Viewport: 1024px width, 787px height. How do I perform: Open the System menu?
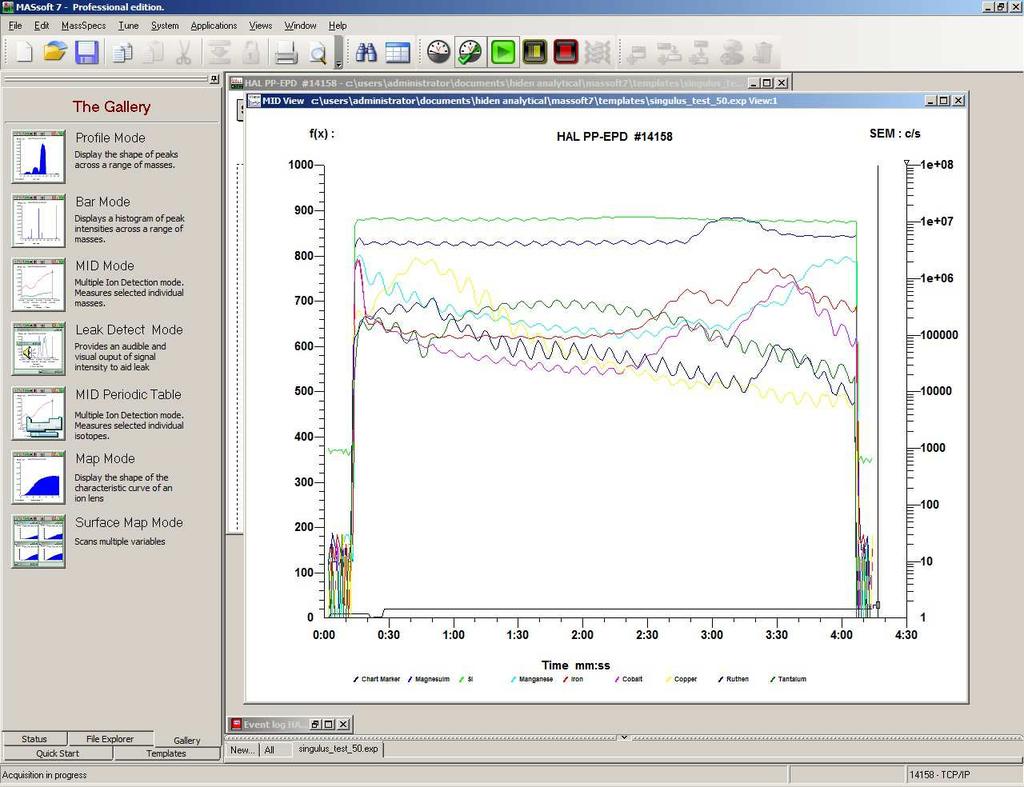[165, 25]
